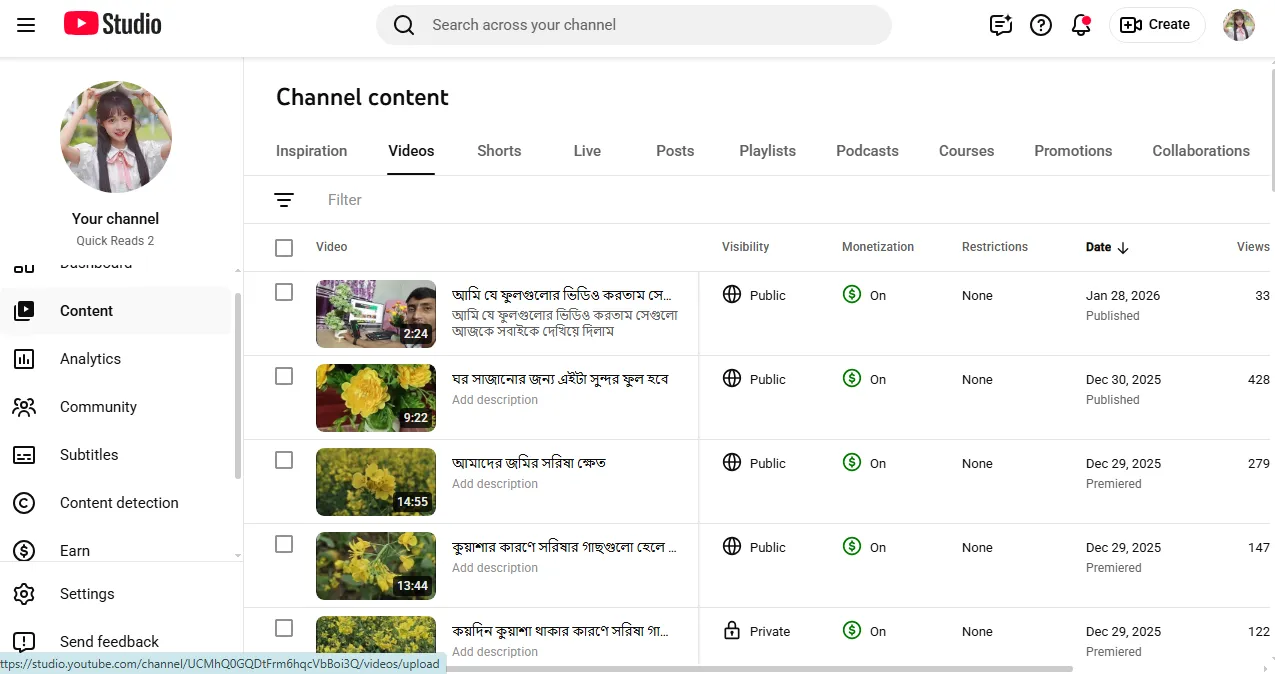Go to YouTube Studio logo home
Viewport: 1275px width, 674px height.
[112, 24]
